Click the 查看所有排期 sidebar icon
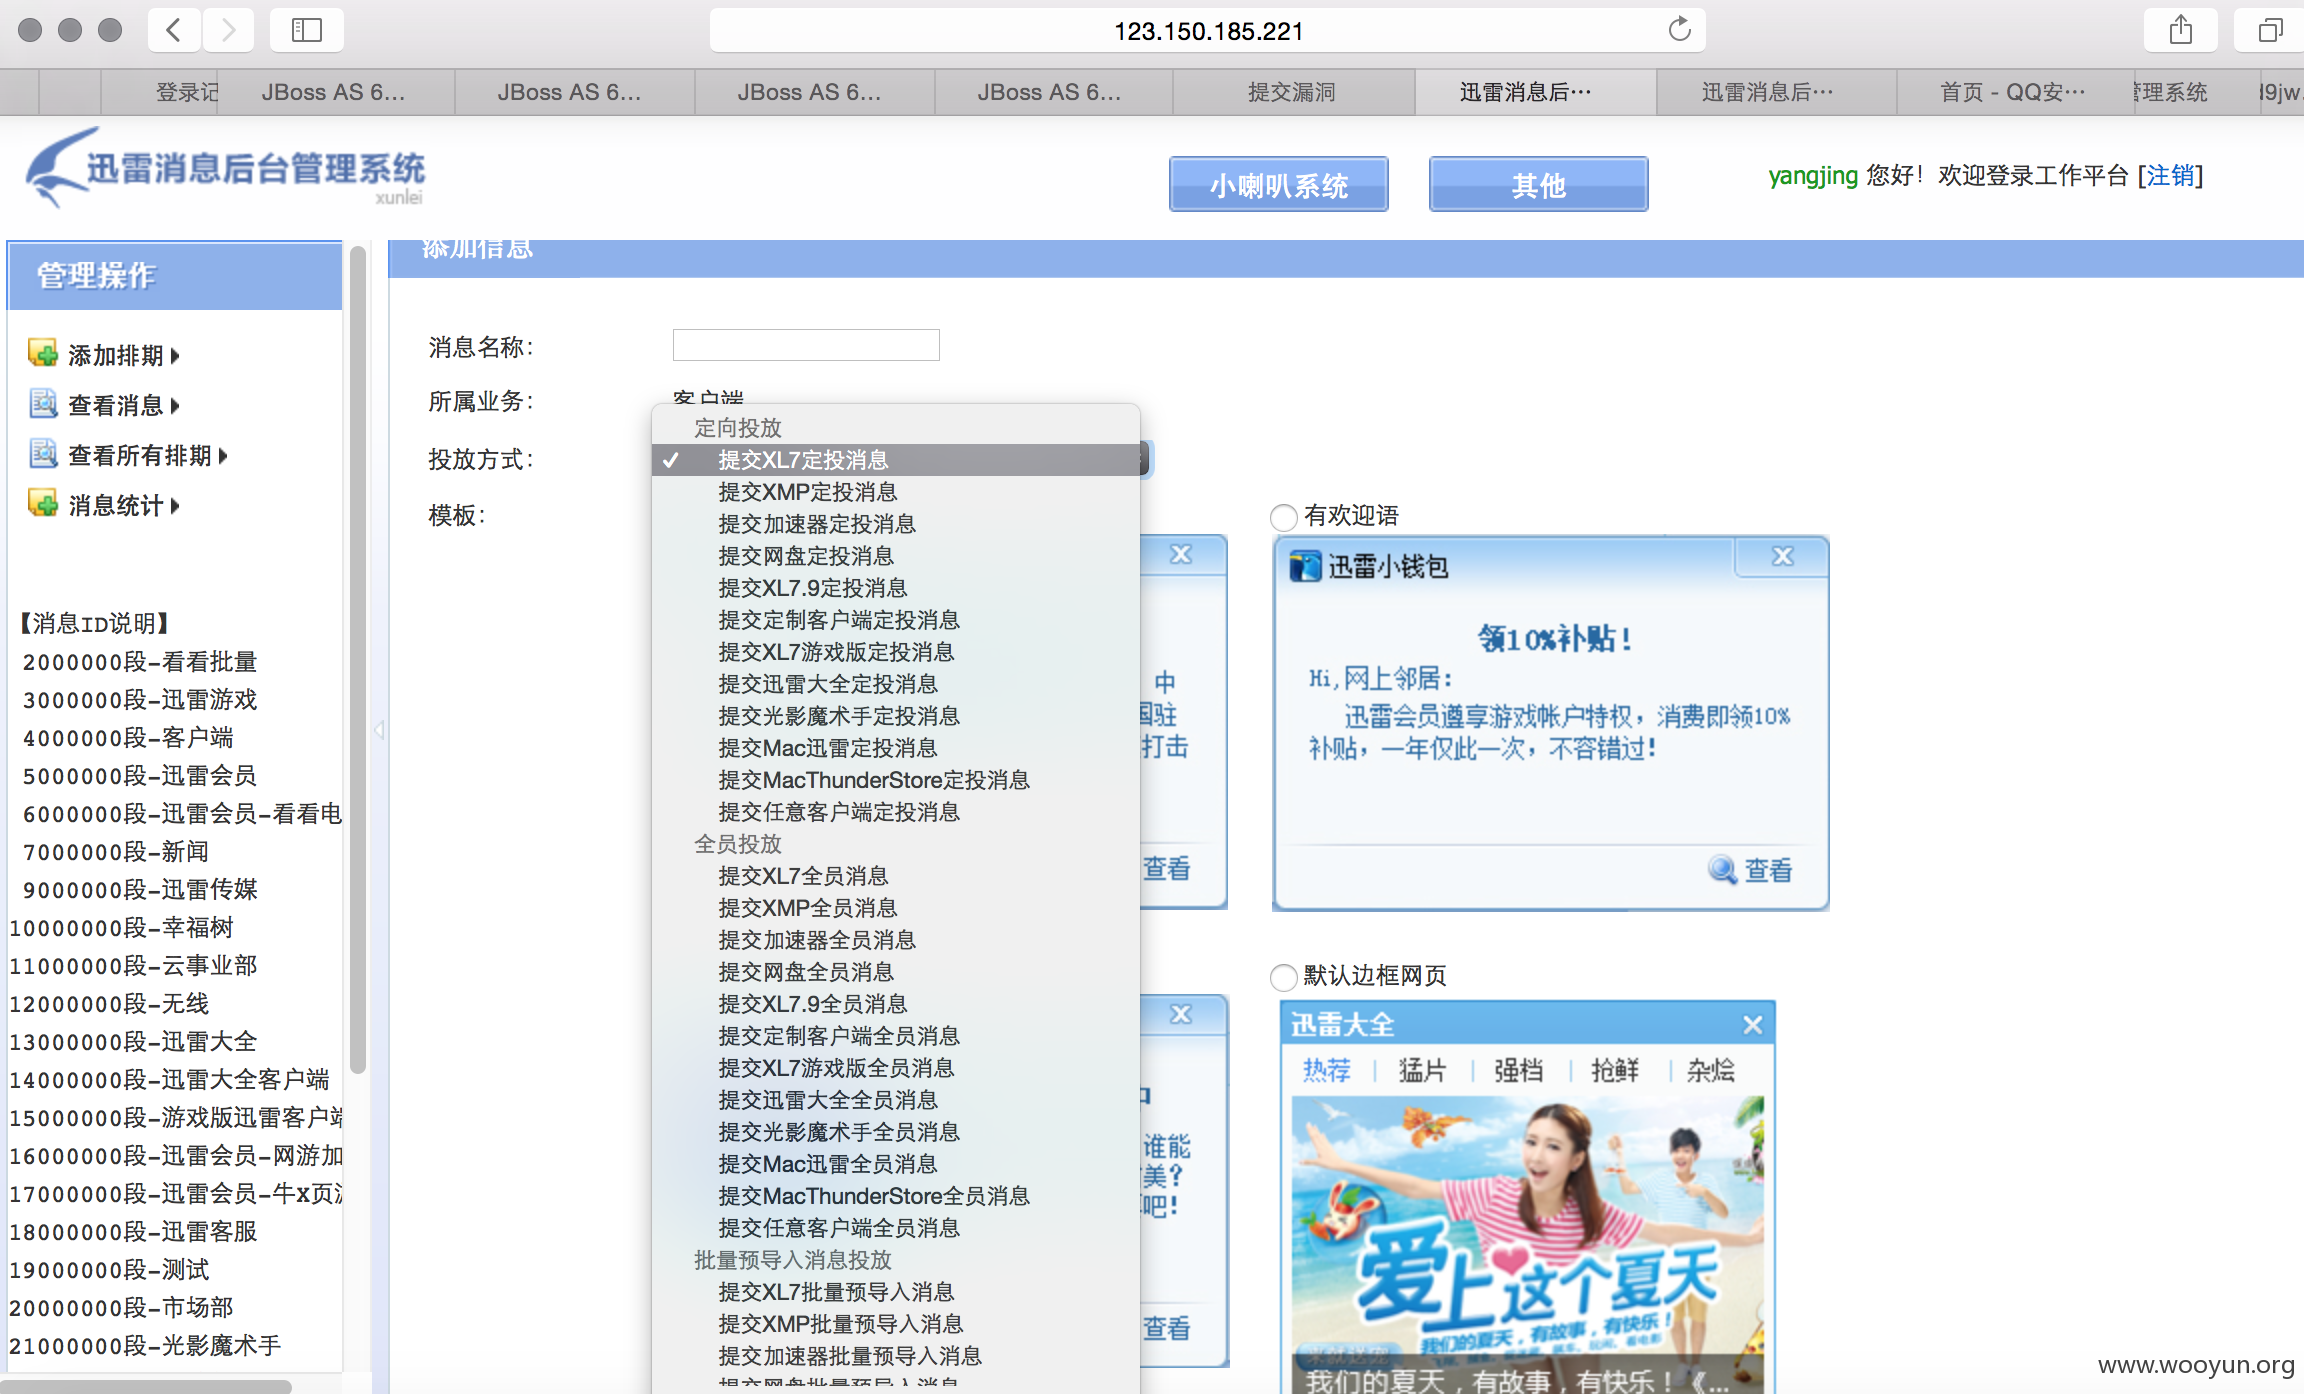 tap(43, 453)
